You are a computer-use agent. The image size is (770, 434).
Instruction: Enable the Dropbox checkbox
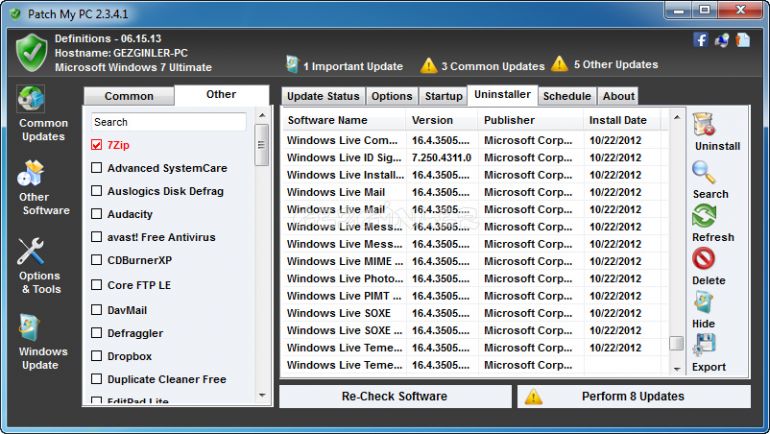click(x=97, y=356)
